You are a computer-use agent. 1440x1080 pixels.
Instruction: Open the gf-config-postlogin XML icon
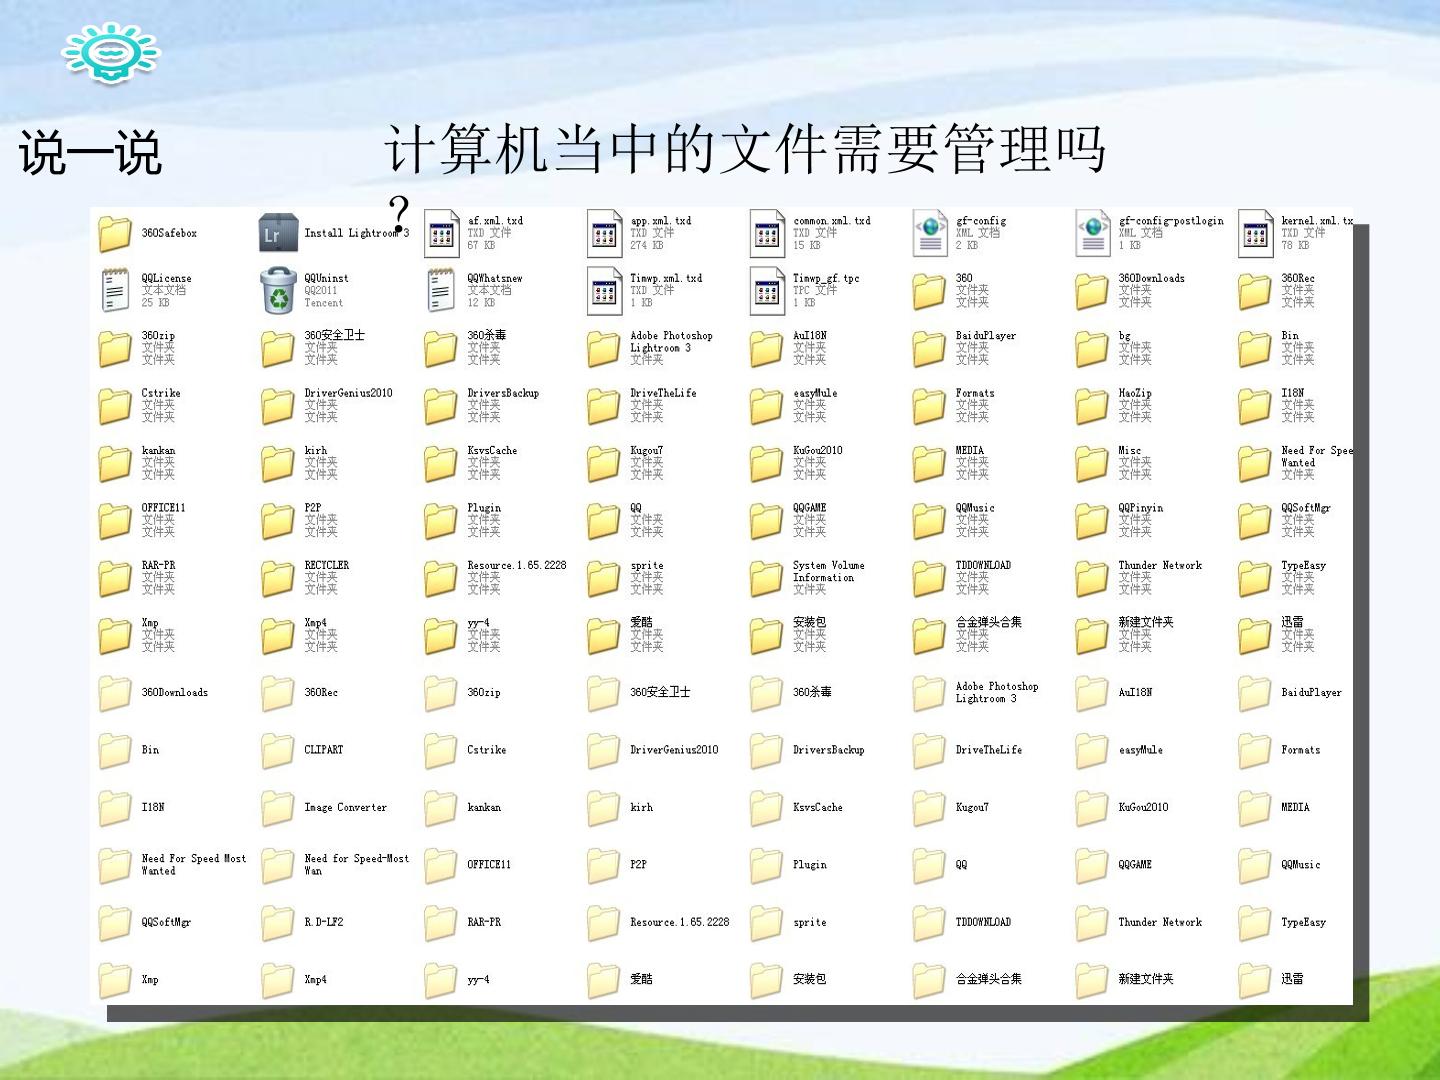(1093, 233)
